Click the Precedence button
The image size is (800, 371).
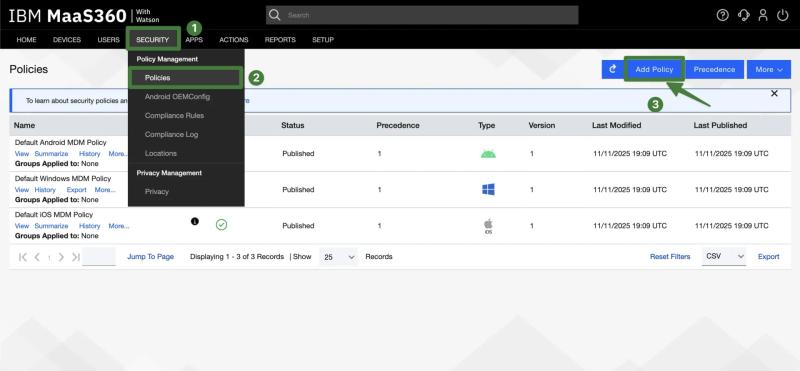click(714, 69)
